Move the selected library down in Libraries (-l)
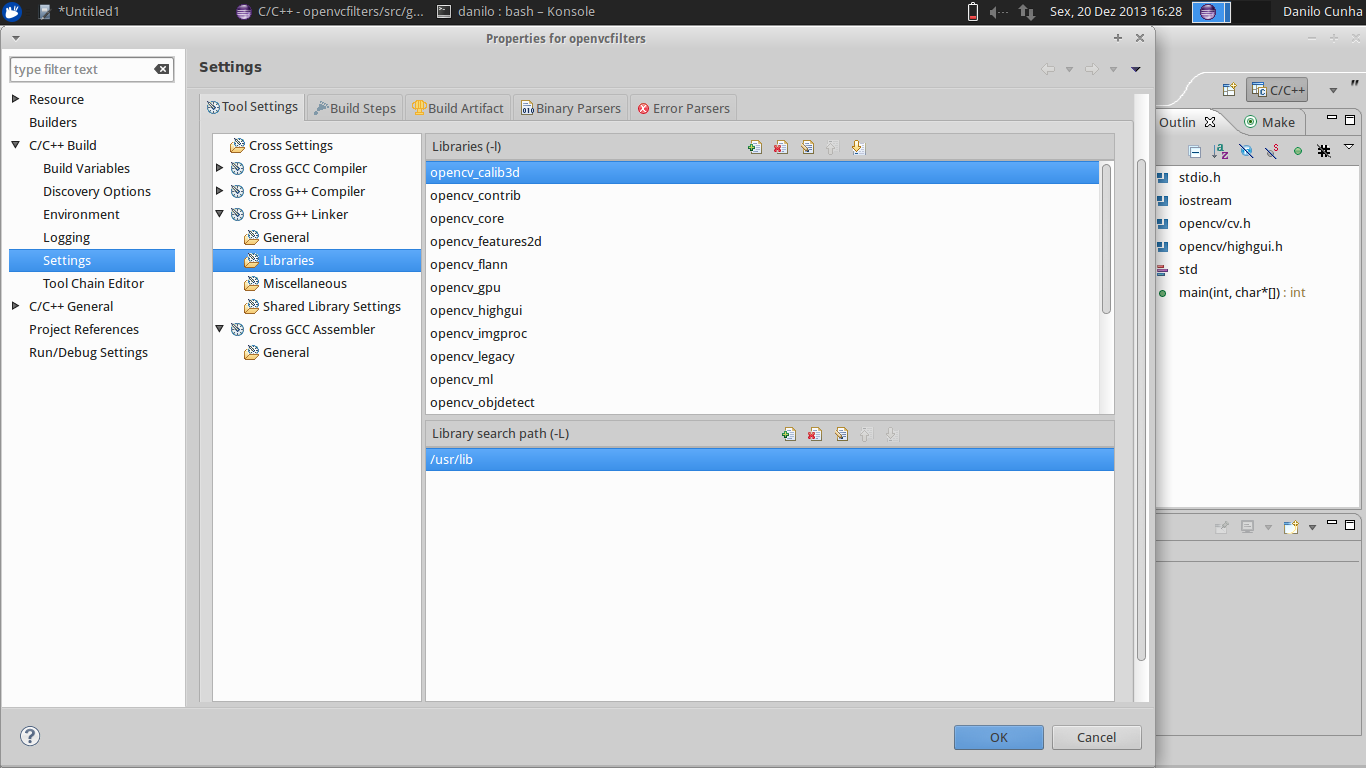Viewport: 1366px width, 768px height. (857, 147)
